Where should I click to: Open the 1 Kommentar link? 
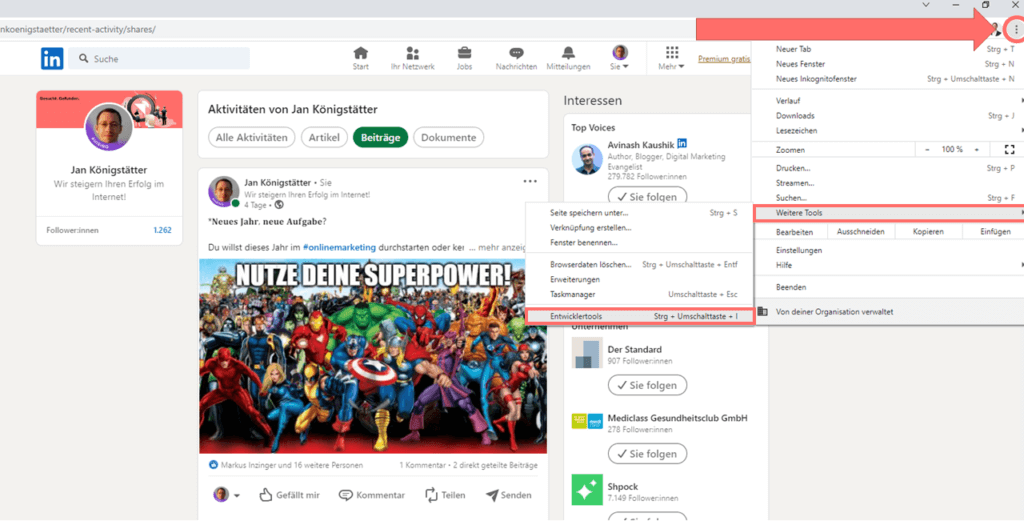[423, 466]
